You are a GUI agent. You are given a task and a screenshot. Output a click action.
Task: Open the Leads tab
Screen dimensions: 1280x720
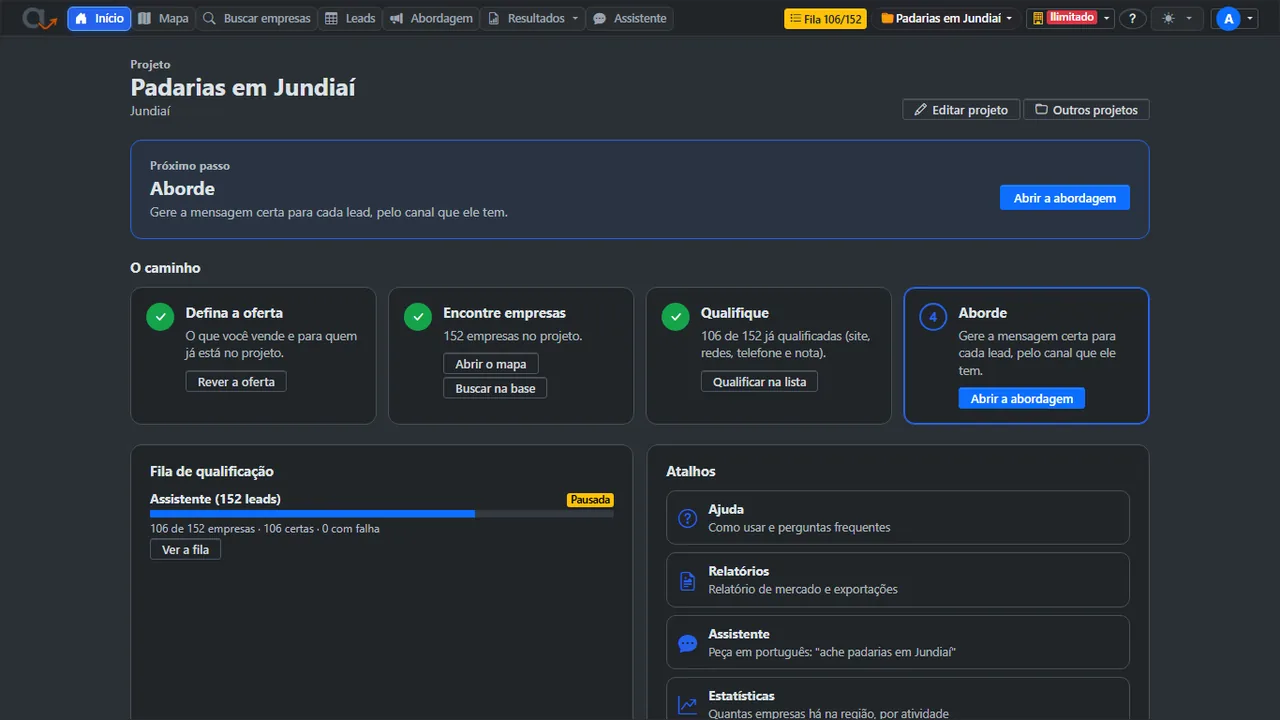pyautogui.click(x=350, y=18)
